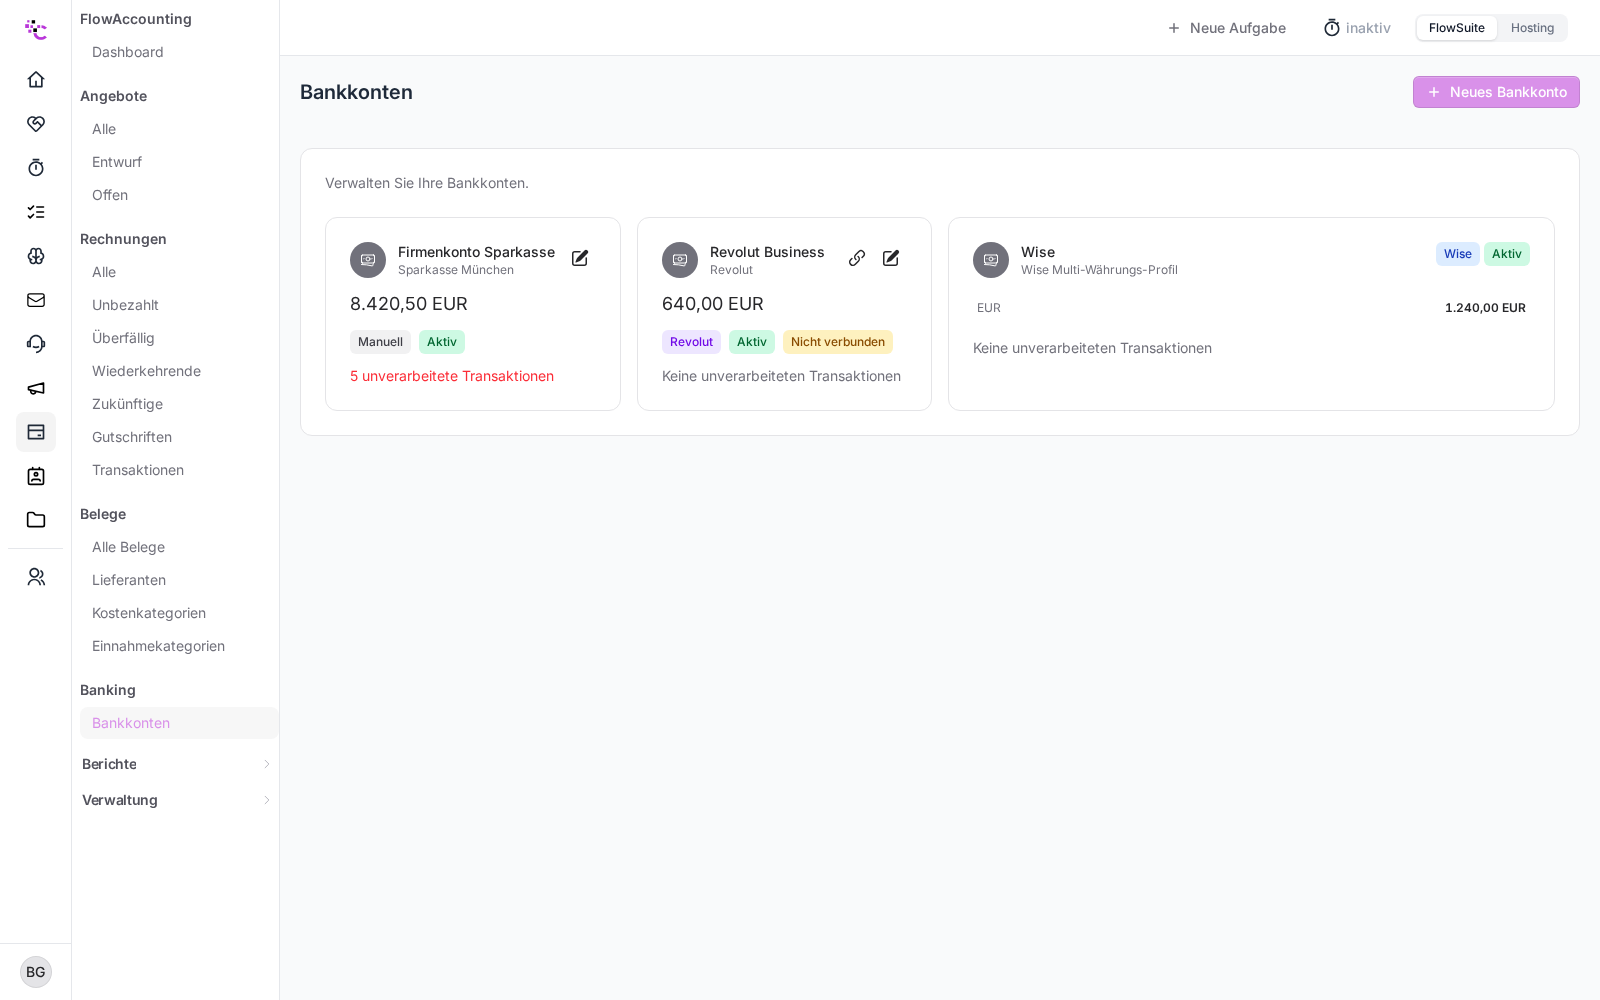The image size is (1600, 1000).
Task: Toggle the inaktiv timer status
Action: [x=1357, y=28]
